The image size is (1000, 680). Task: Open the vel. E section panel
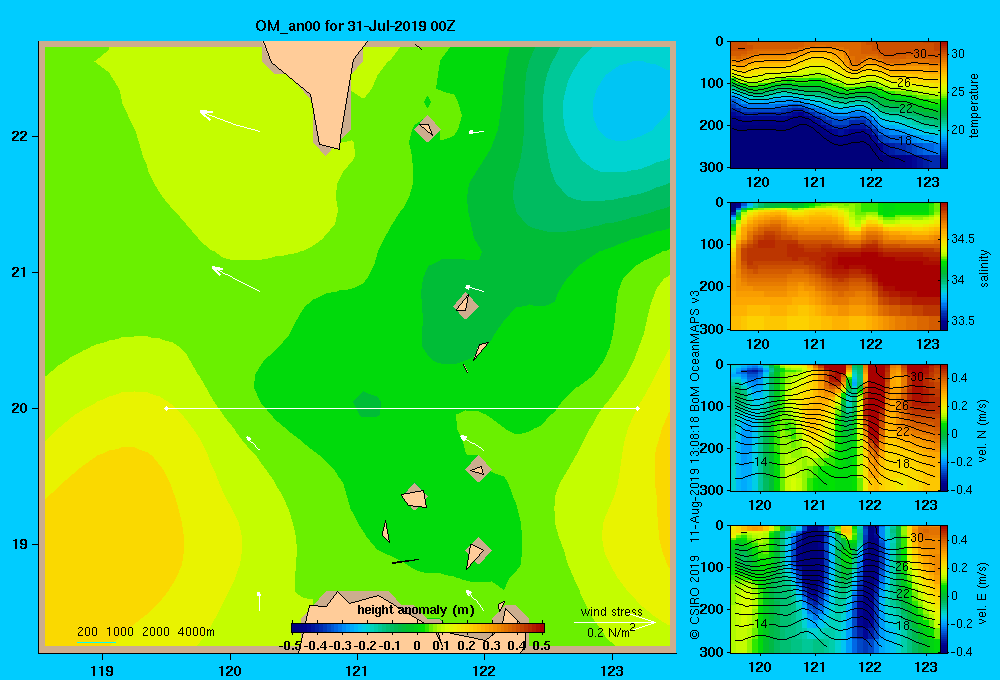tap(835, 589)
